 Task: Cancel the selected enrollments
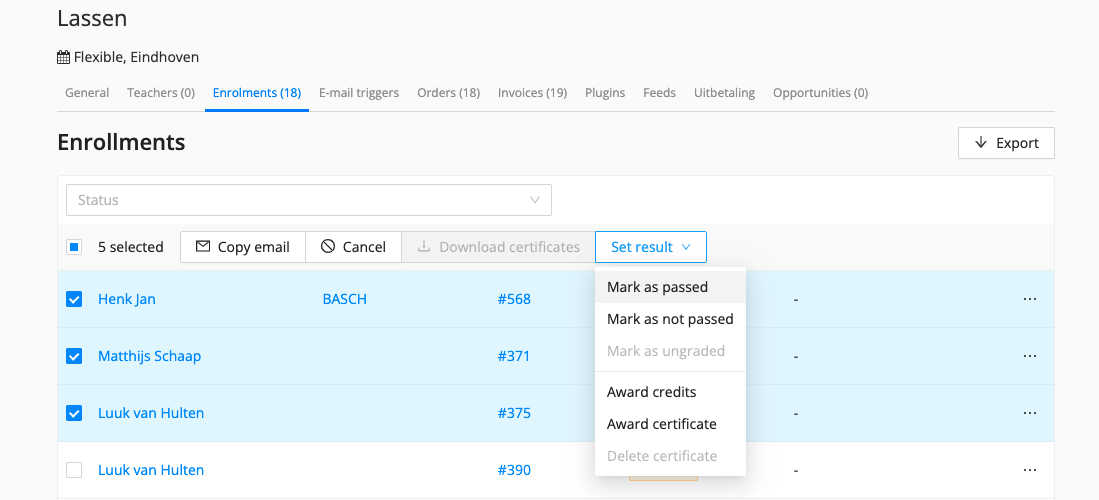pyautogui.click(x=353, y=247)
